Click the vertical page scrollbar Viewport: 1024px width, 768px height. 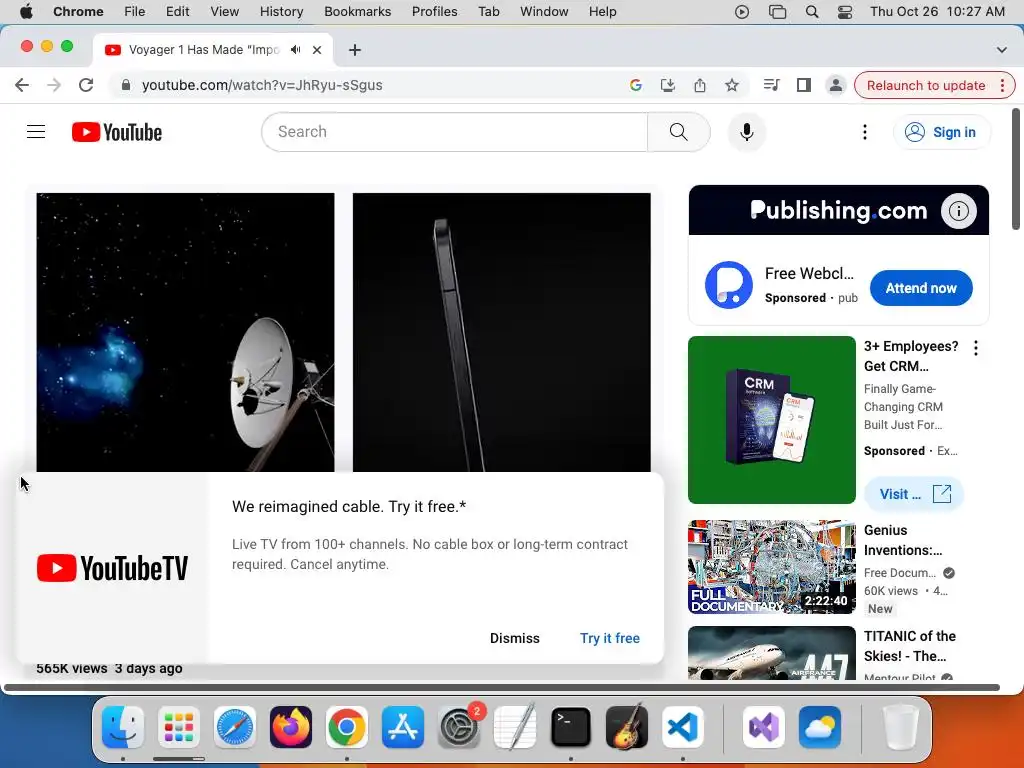click(x=1016, y=170)
